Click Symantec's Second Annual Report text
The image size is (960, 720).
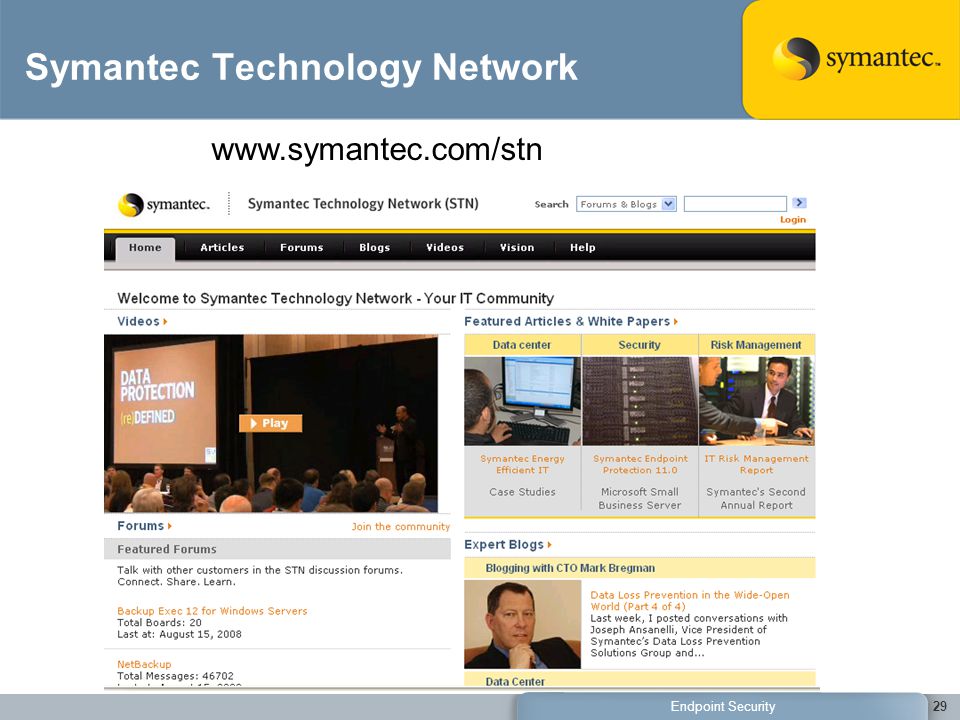[756, 498]
